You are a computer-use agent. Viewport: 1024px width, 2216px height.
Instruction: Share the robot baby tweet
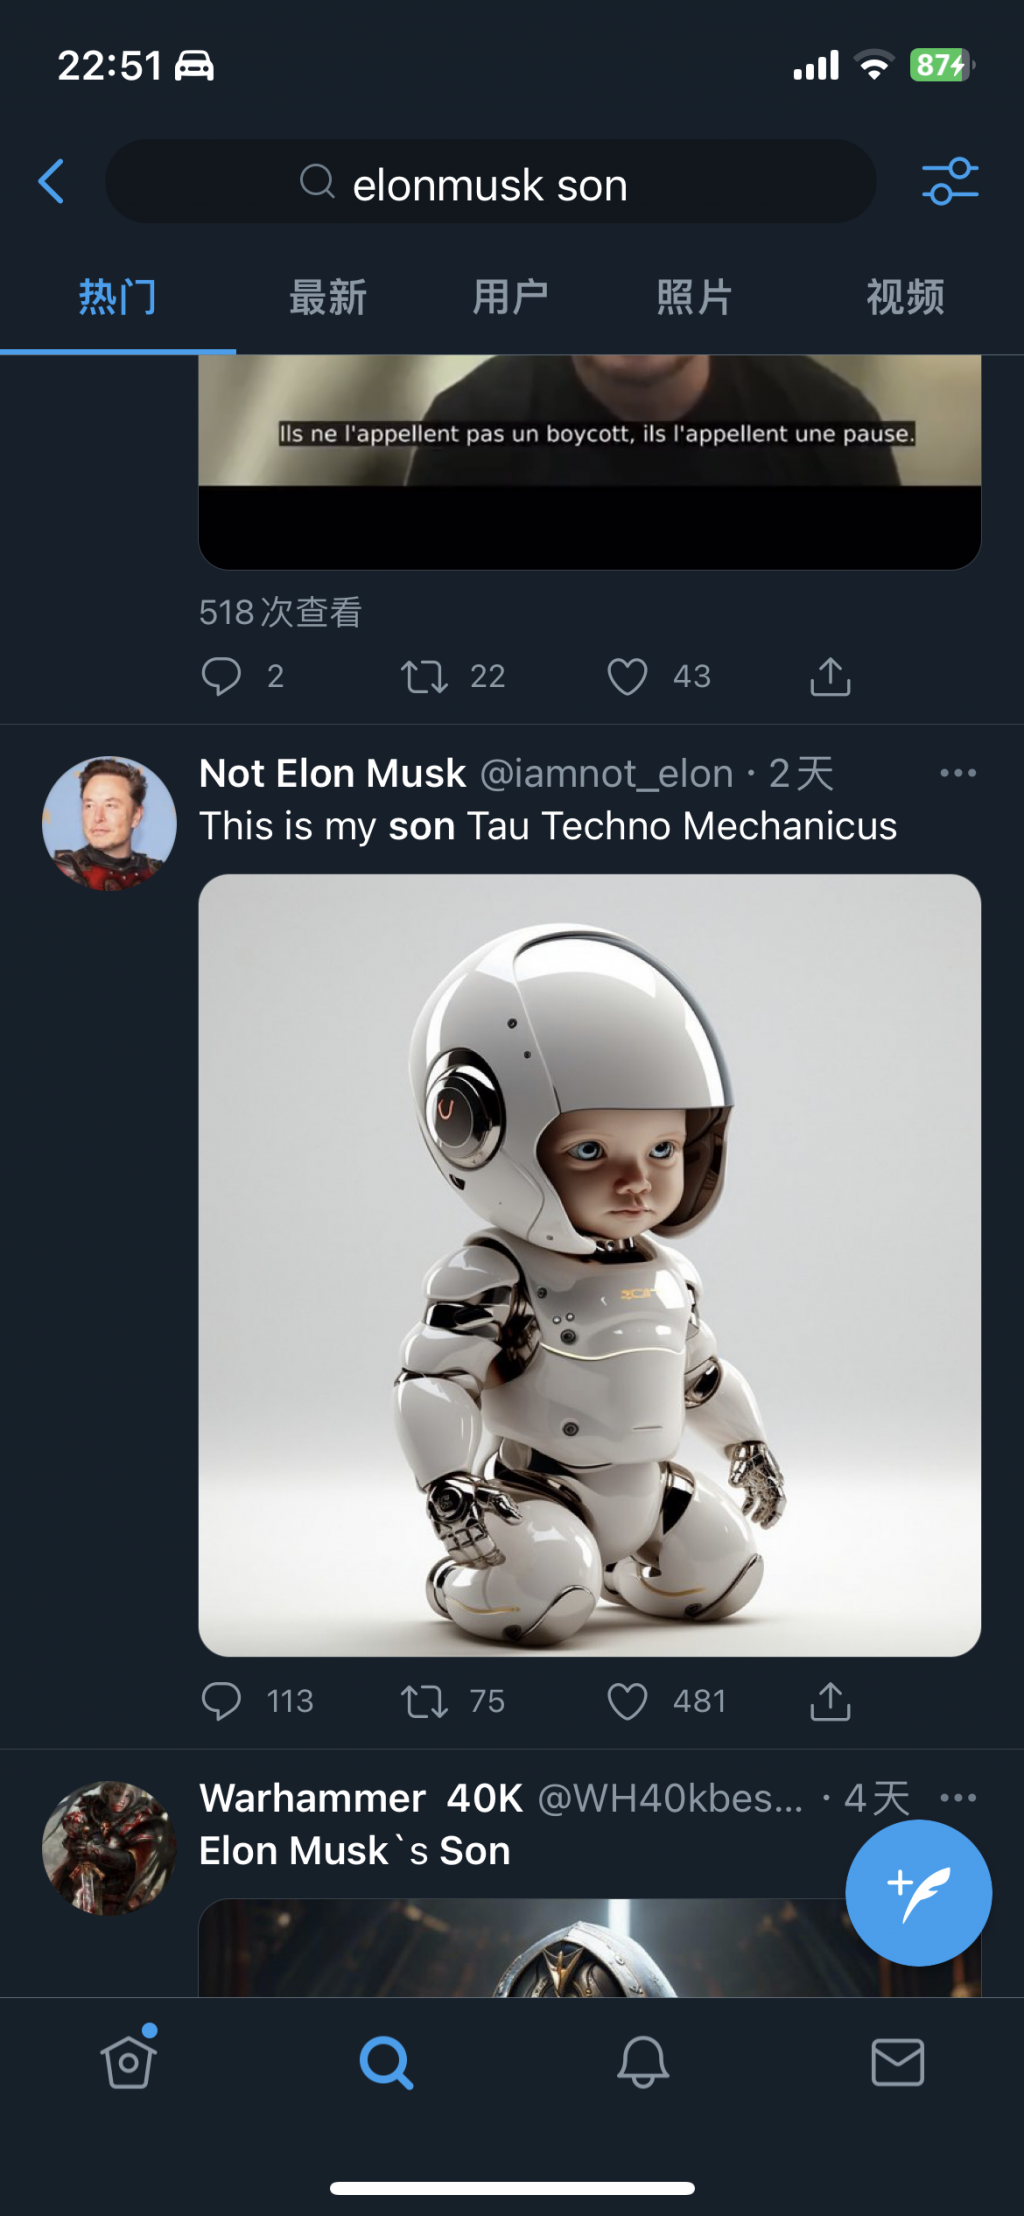pos(830,1700)
